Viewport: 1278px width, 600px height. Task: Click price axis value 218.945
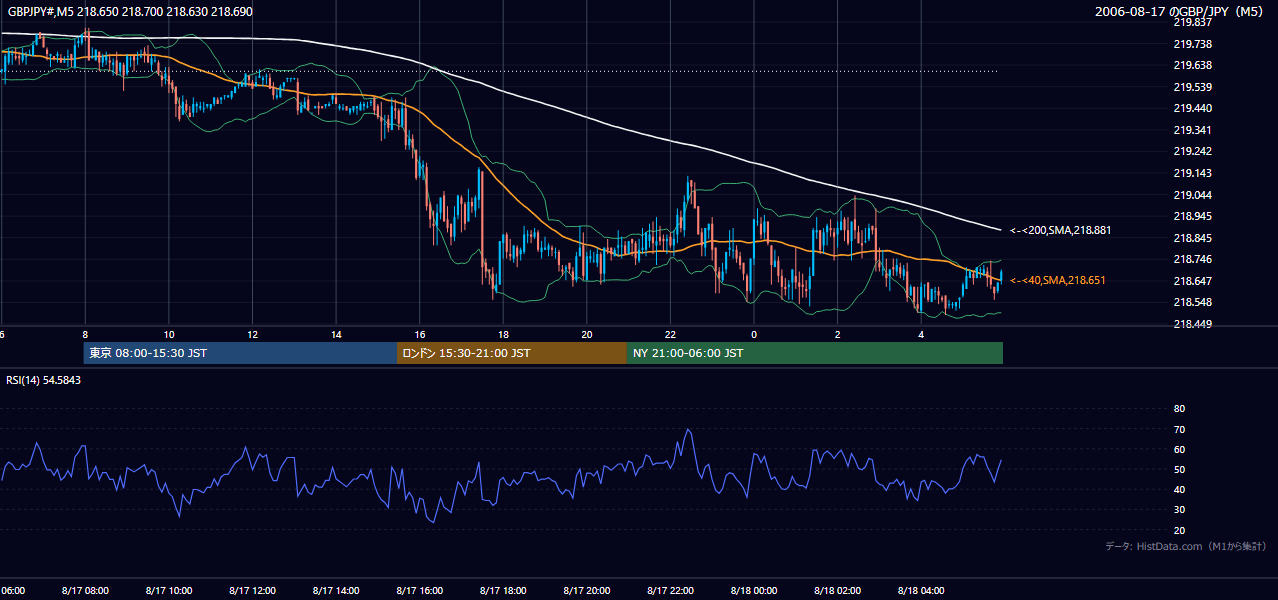click(1192, 216)
